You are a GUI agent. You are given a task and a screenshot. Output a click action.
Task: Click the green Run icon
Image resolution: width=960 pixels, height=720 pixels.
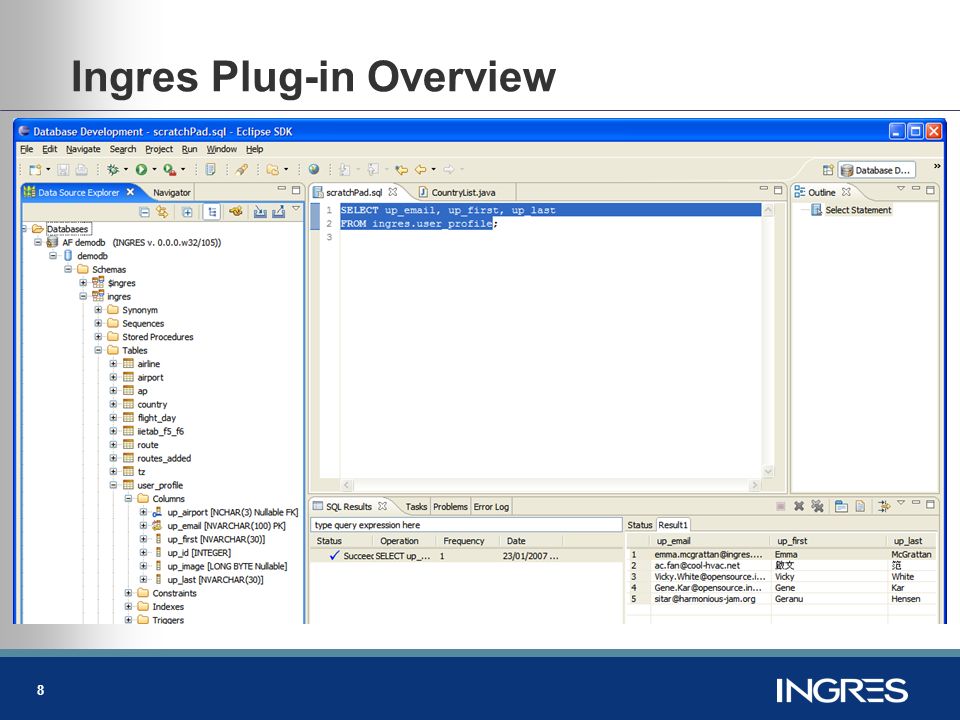pyautogui.click(x=141, y=170)
